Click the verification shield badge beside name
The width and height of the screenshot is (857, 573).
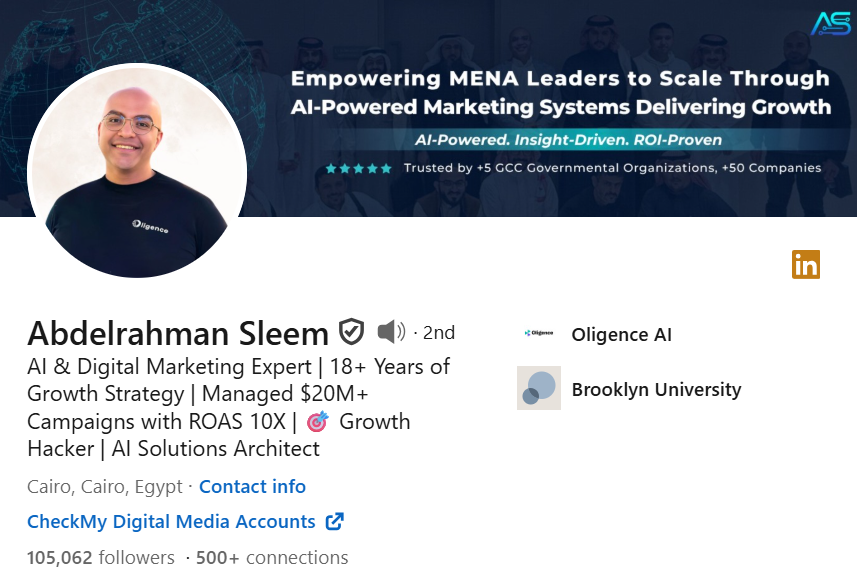[x=351, y=331]
